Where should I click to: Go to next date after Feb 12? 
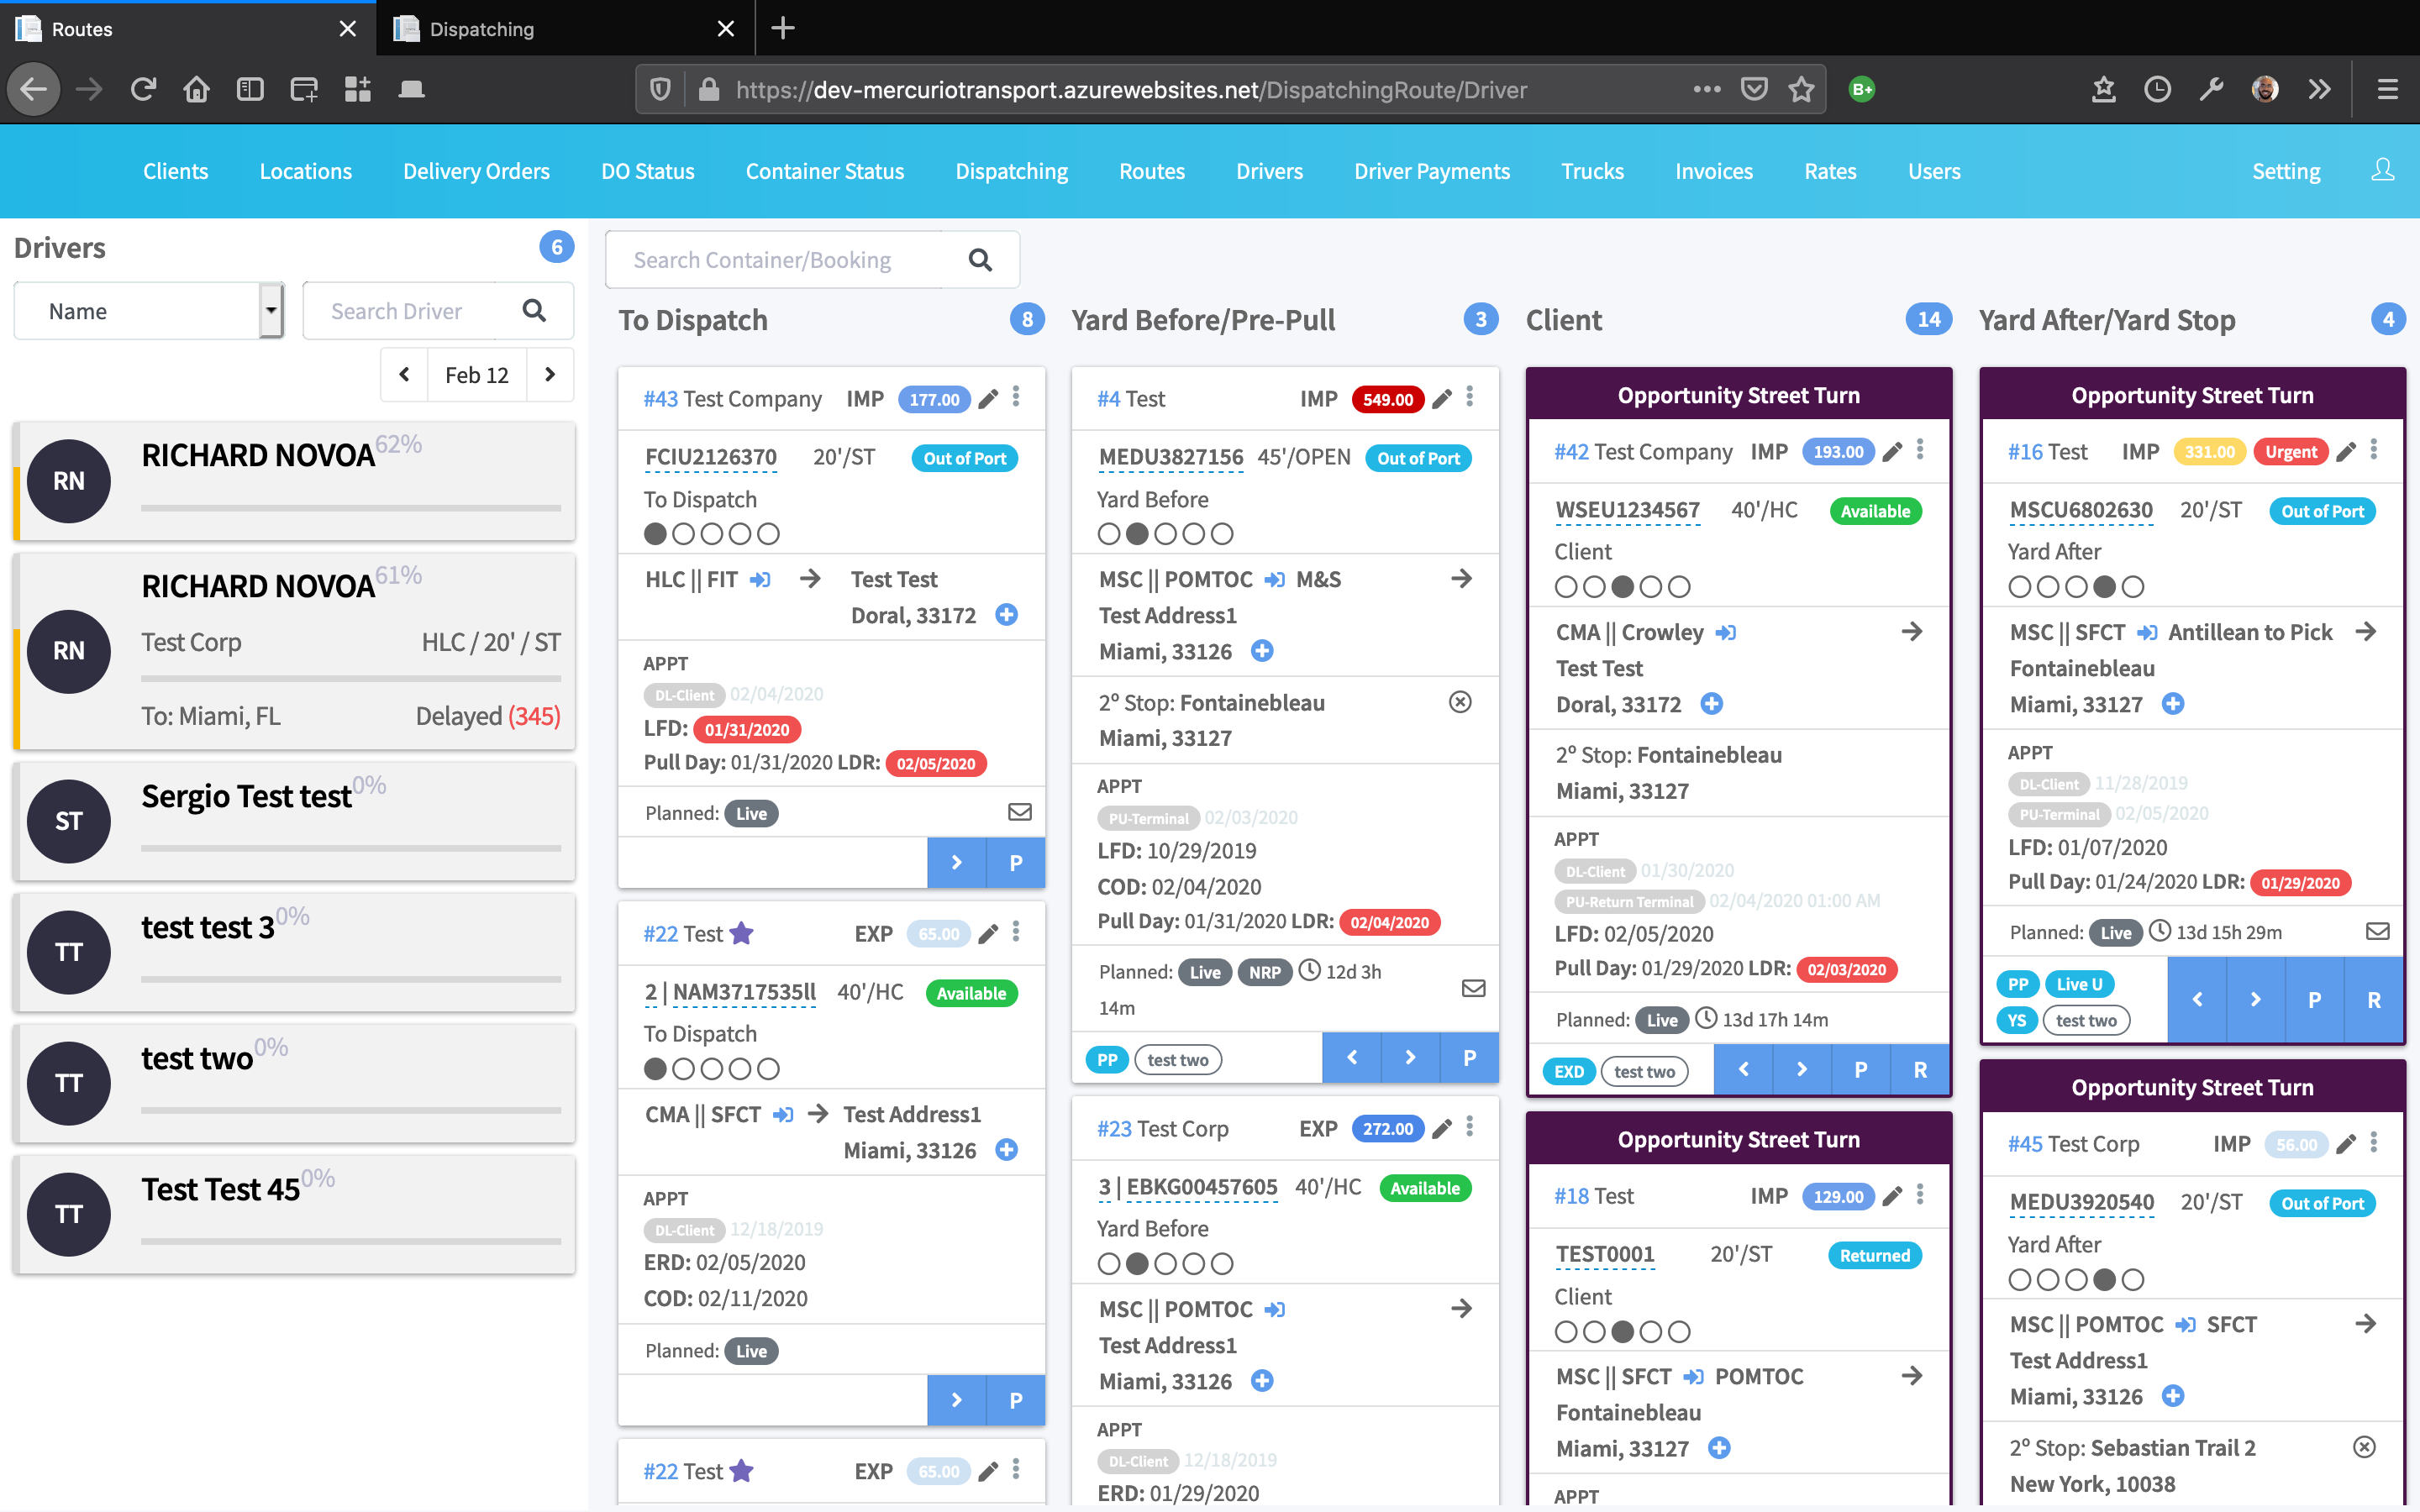click(550, 375)
